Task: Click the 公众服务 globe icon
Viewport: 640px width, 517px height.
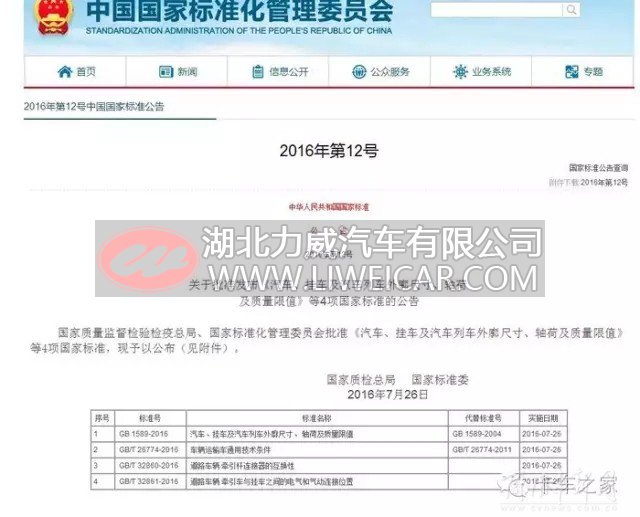Action: tap(359, 72)
